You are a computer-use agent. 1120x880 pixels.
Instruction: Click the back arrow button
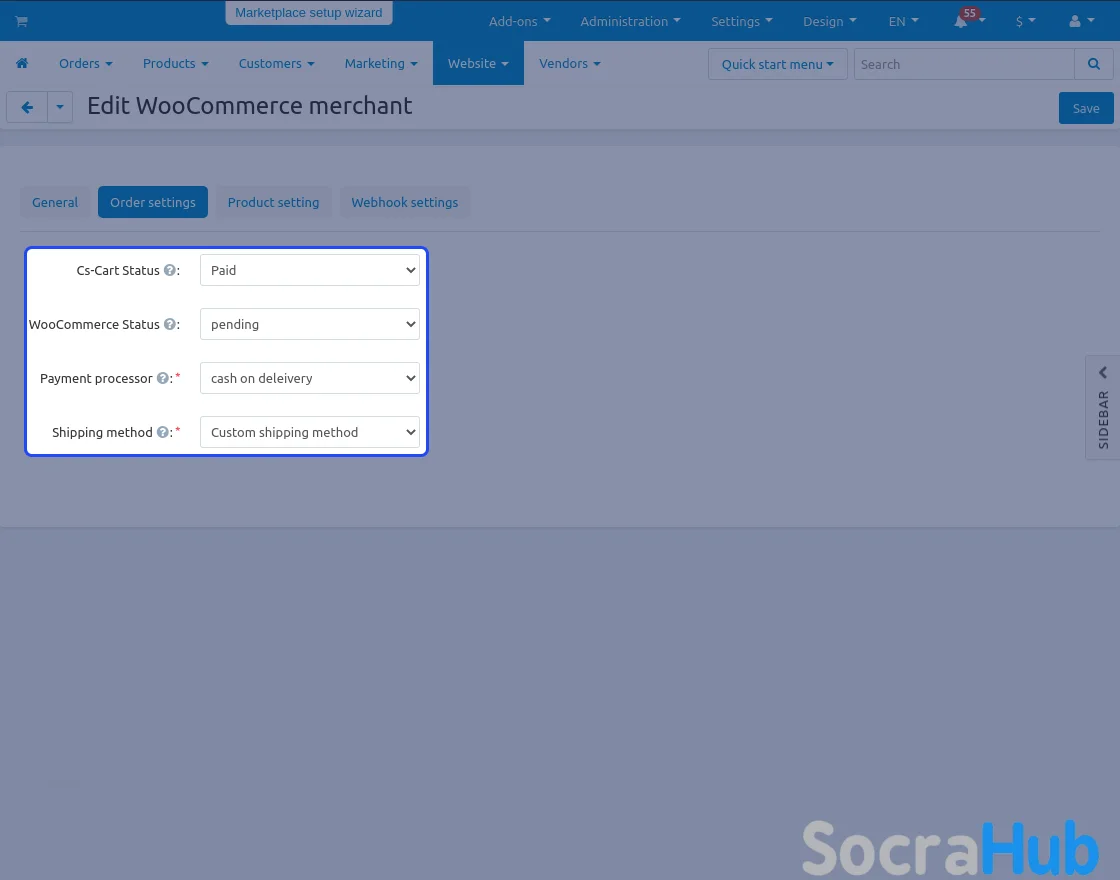27,107
